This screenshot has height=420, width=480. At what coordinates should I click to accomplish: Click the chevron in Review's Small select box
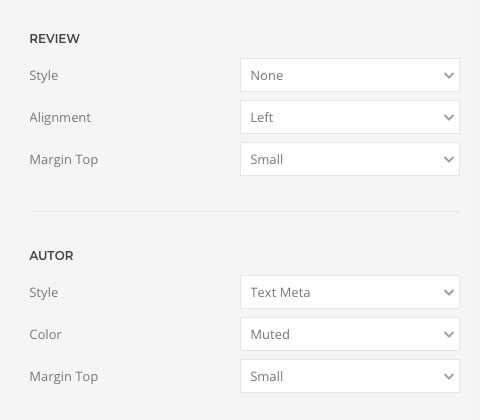449,160
